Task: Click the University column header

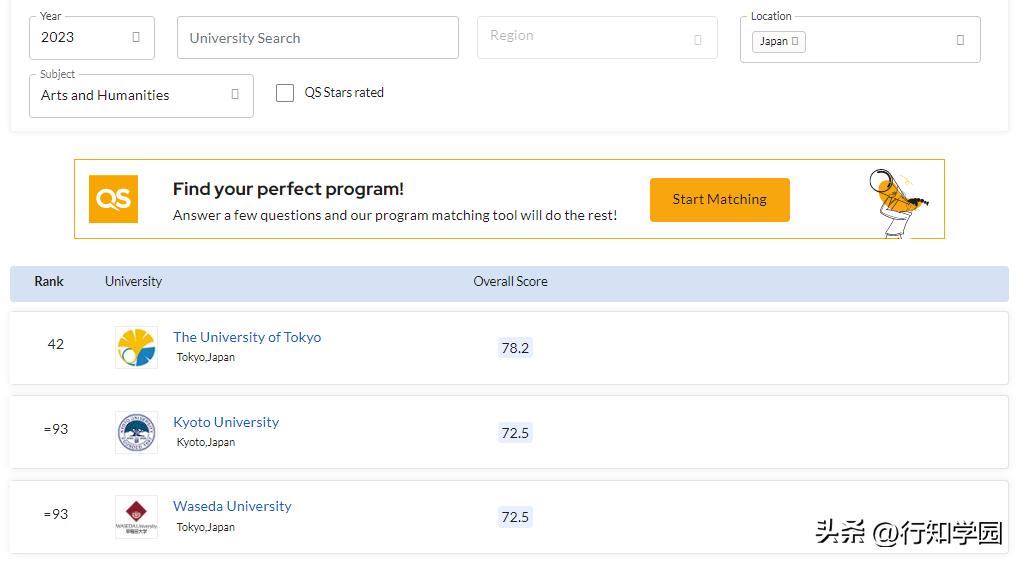Action: tap(133, 282)
